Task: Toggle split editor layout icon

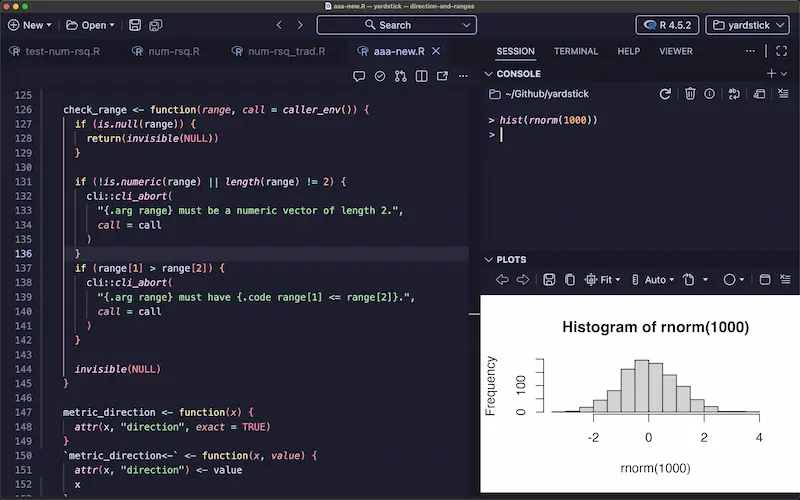Action: tap(421, 76)
